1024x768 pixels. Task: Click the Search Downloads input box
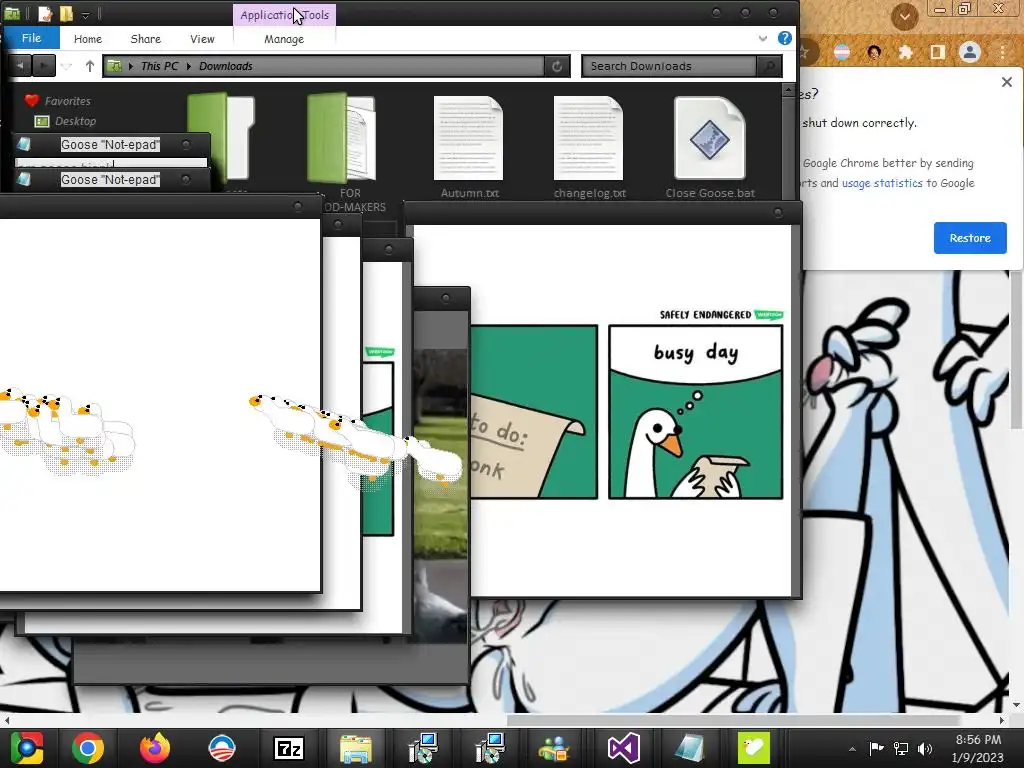(x=669, y=66)
